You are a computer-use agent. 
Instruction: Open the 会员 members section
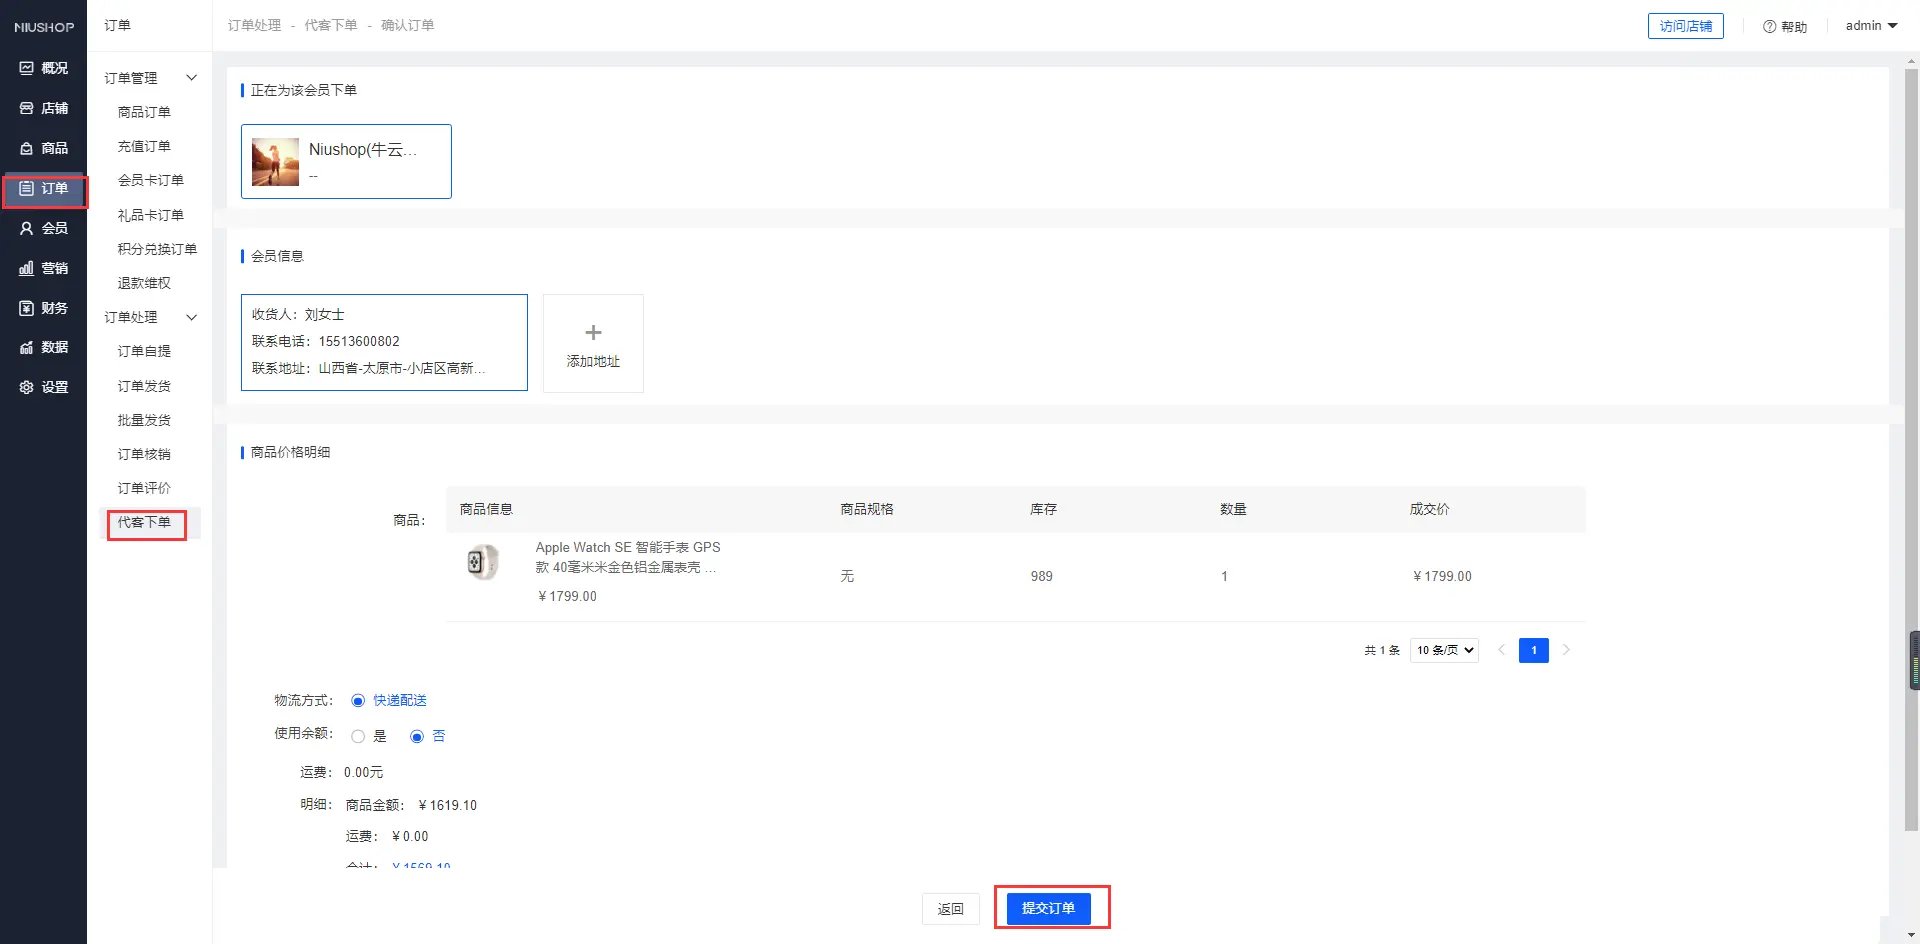43,228
